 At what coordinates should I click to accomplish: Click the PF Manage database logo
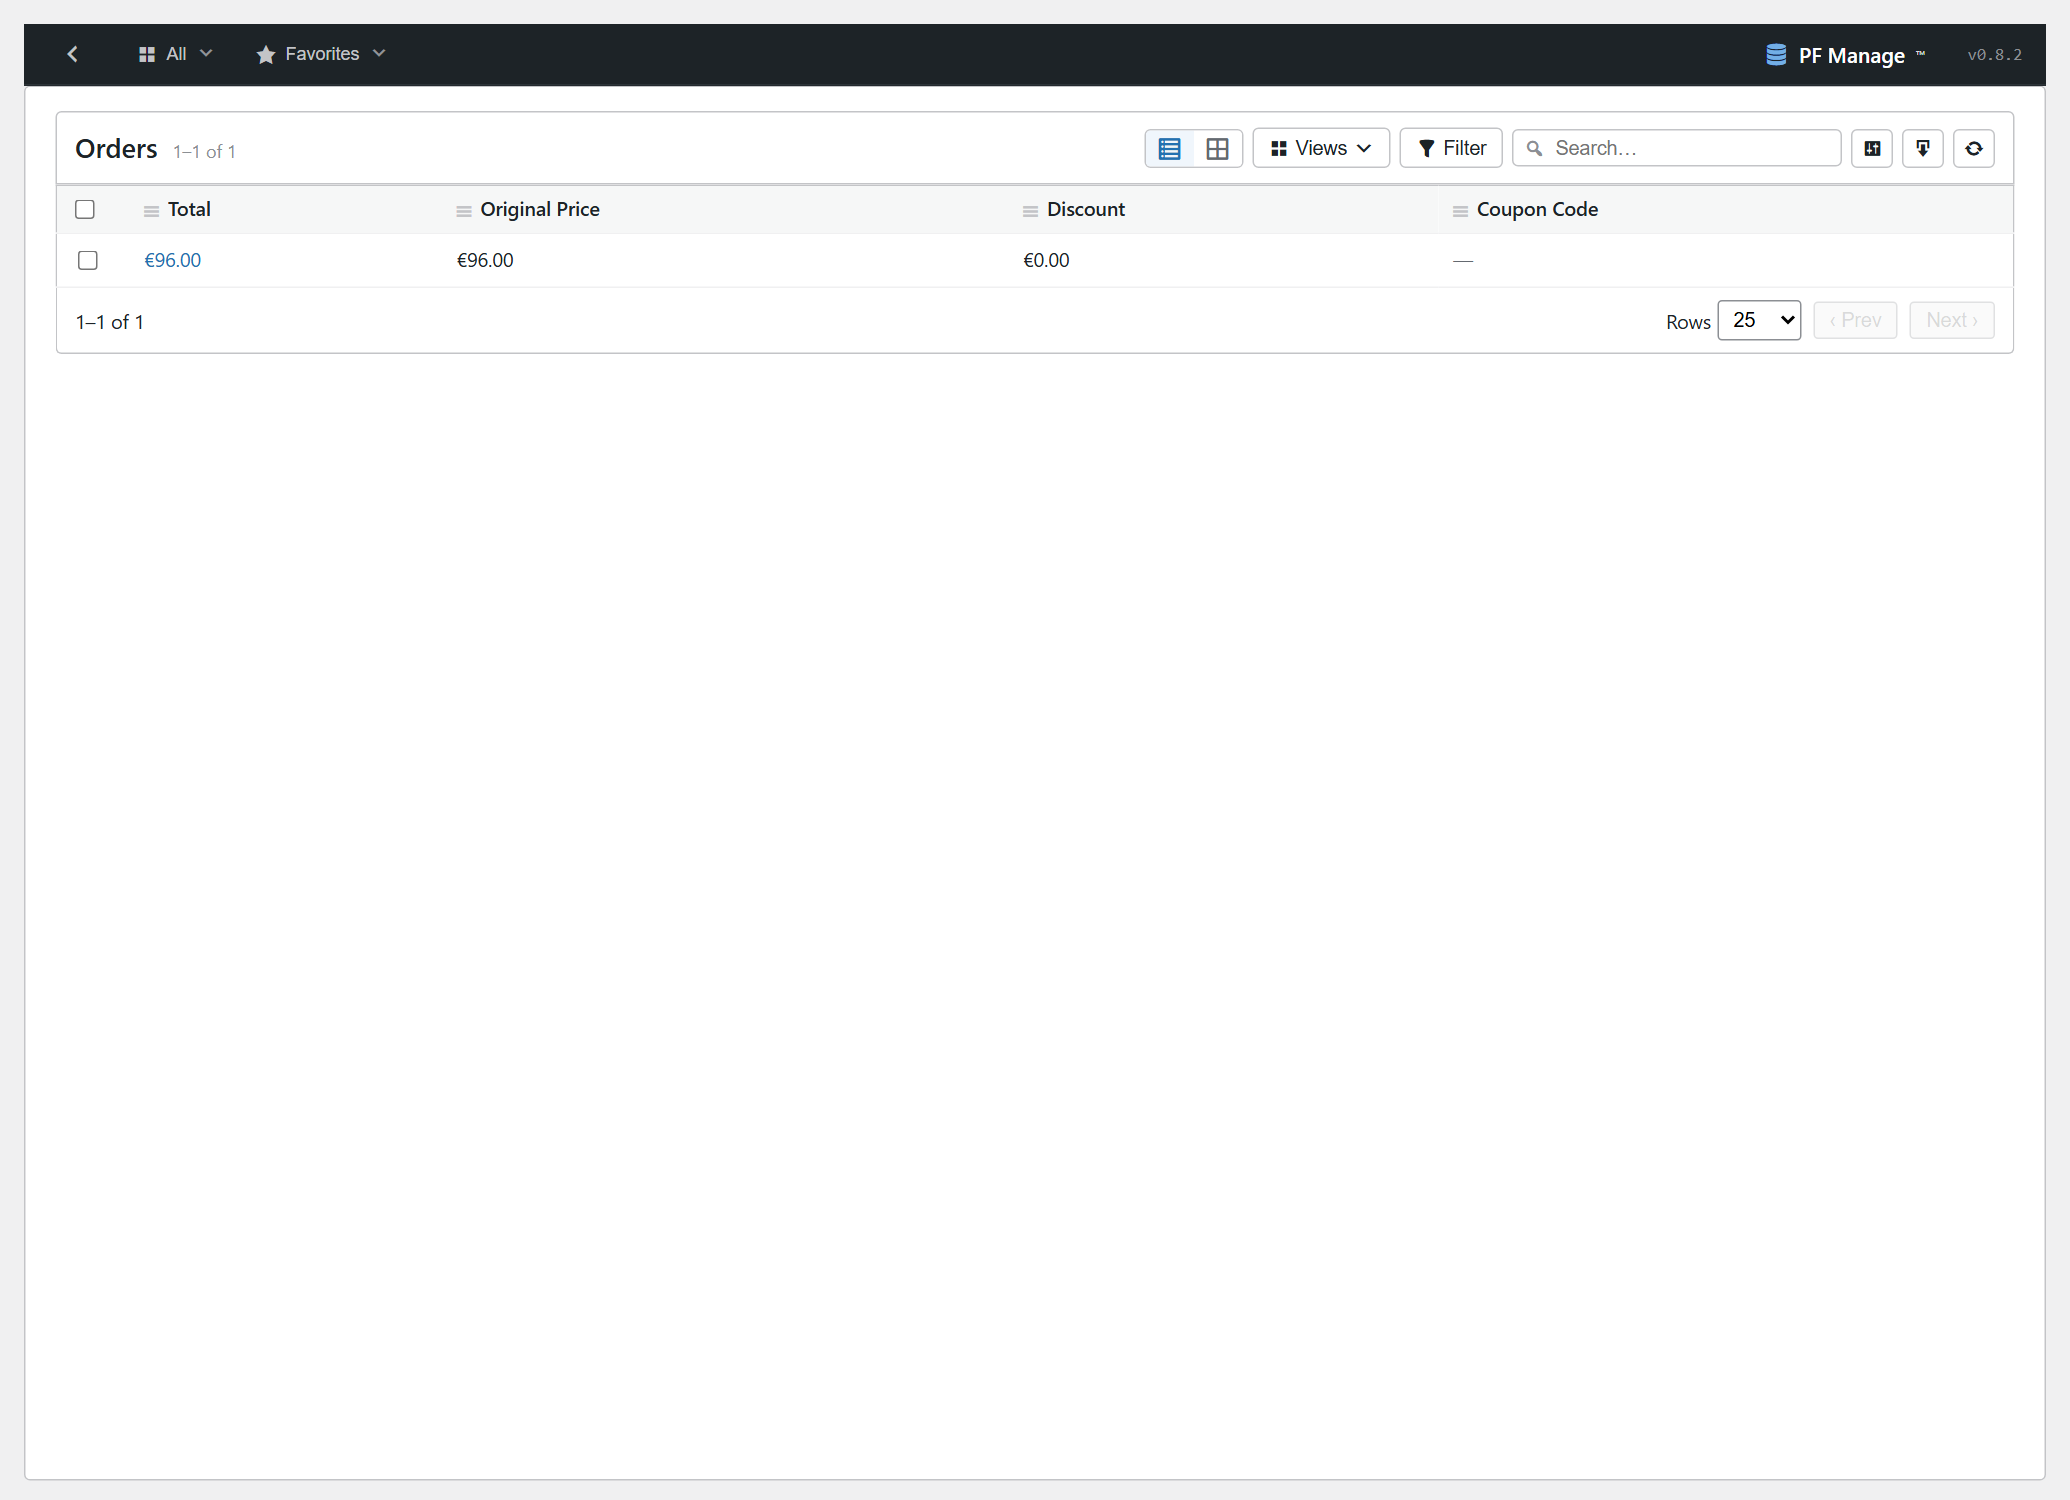pos(1776,55)
